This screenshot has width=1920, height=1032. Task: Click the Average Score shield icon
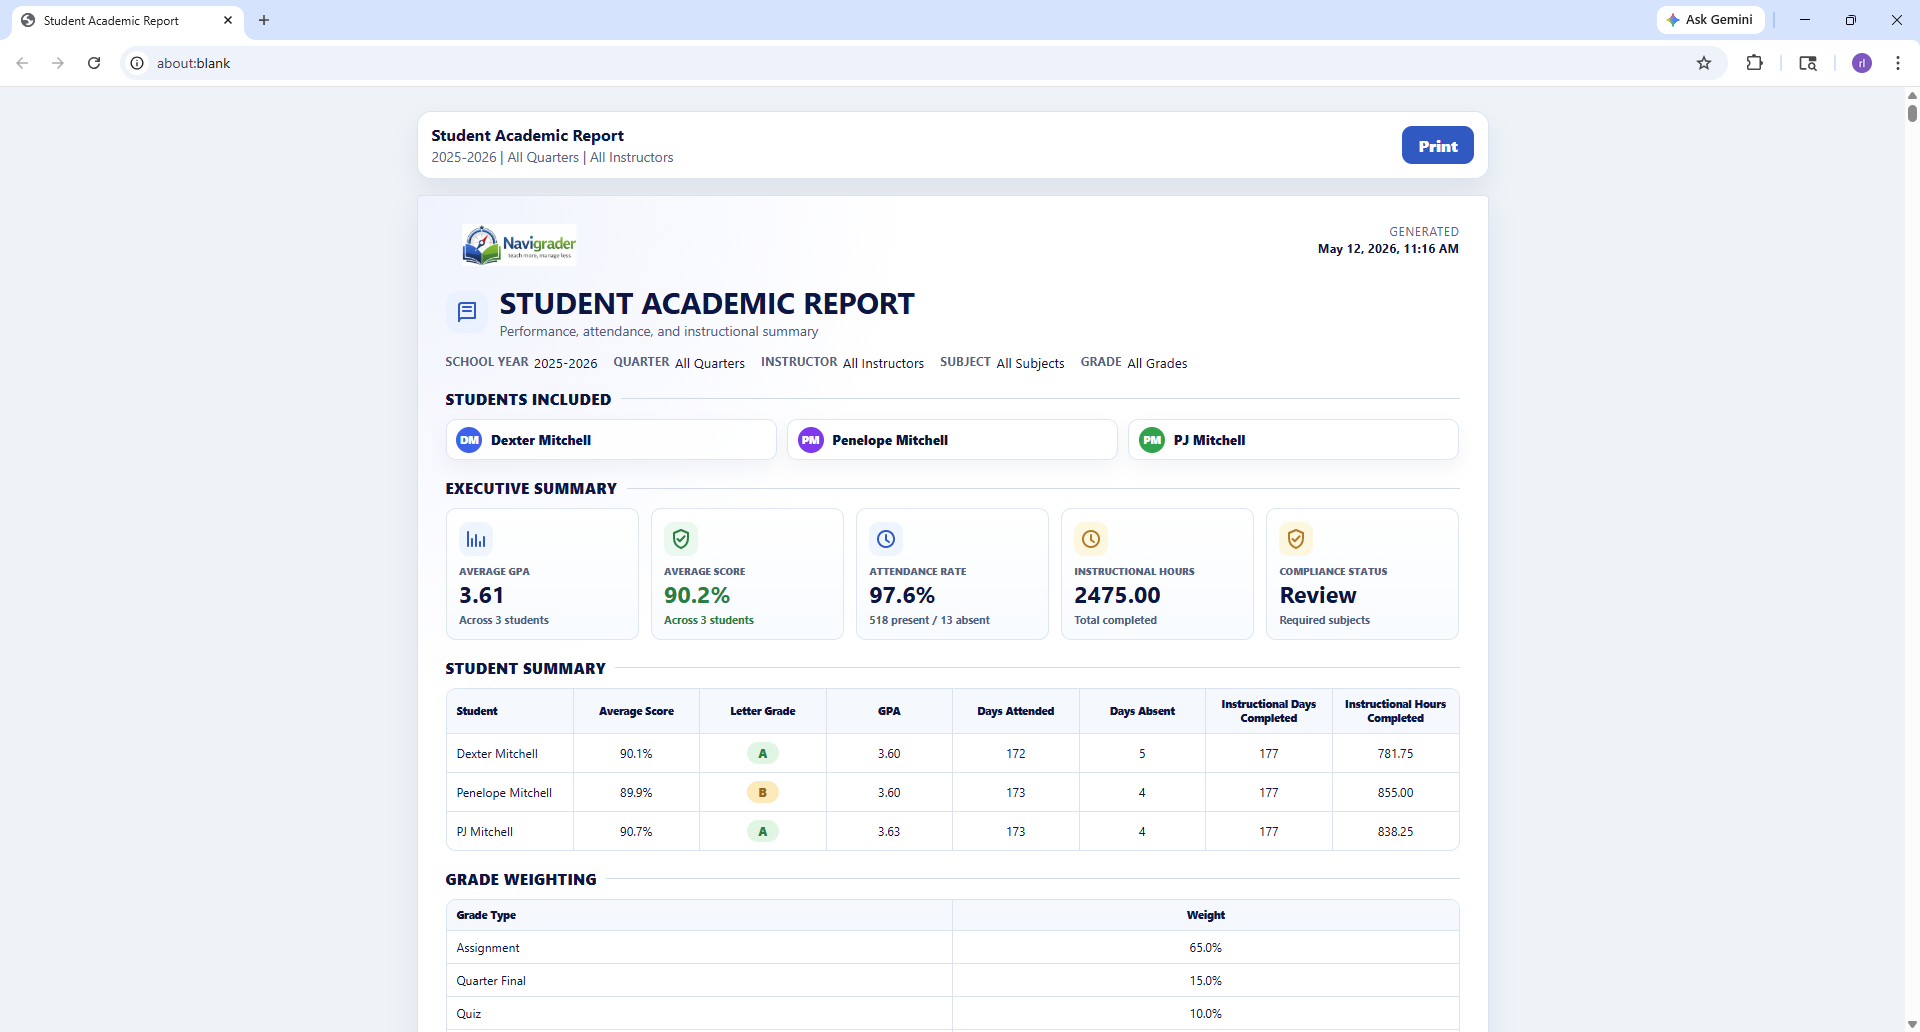(681, 539)
